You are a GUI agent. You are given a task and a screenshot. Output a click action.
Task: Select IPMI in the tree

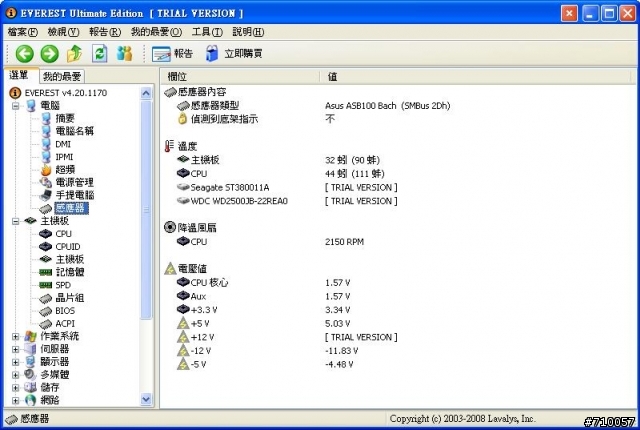(x=64, y=157)
